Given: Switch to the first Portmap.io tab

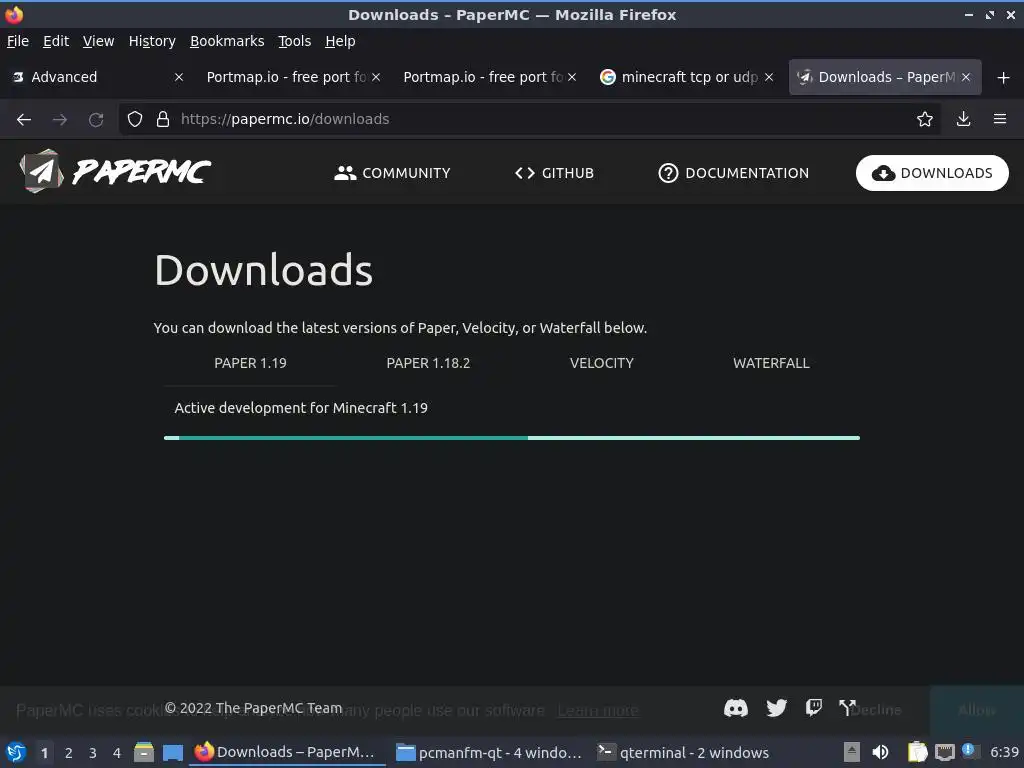Looking at the screenshot, I should (286, 77).
